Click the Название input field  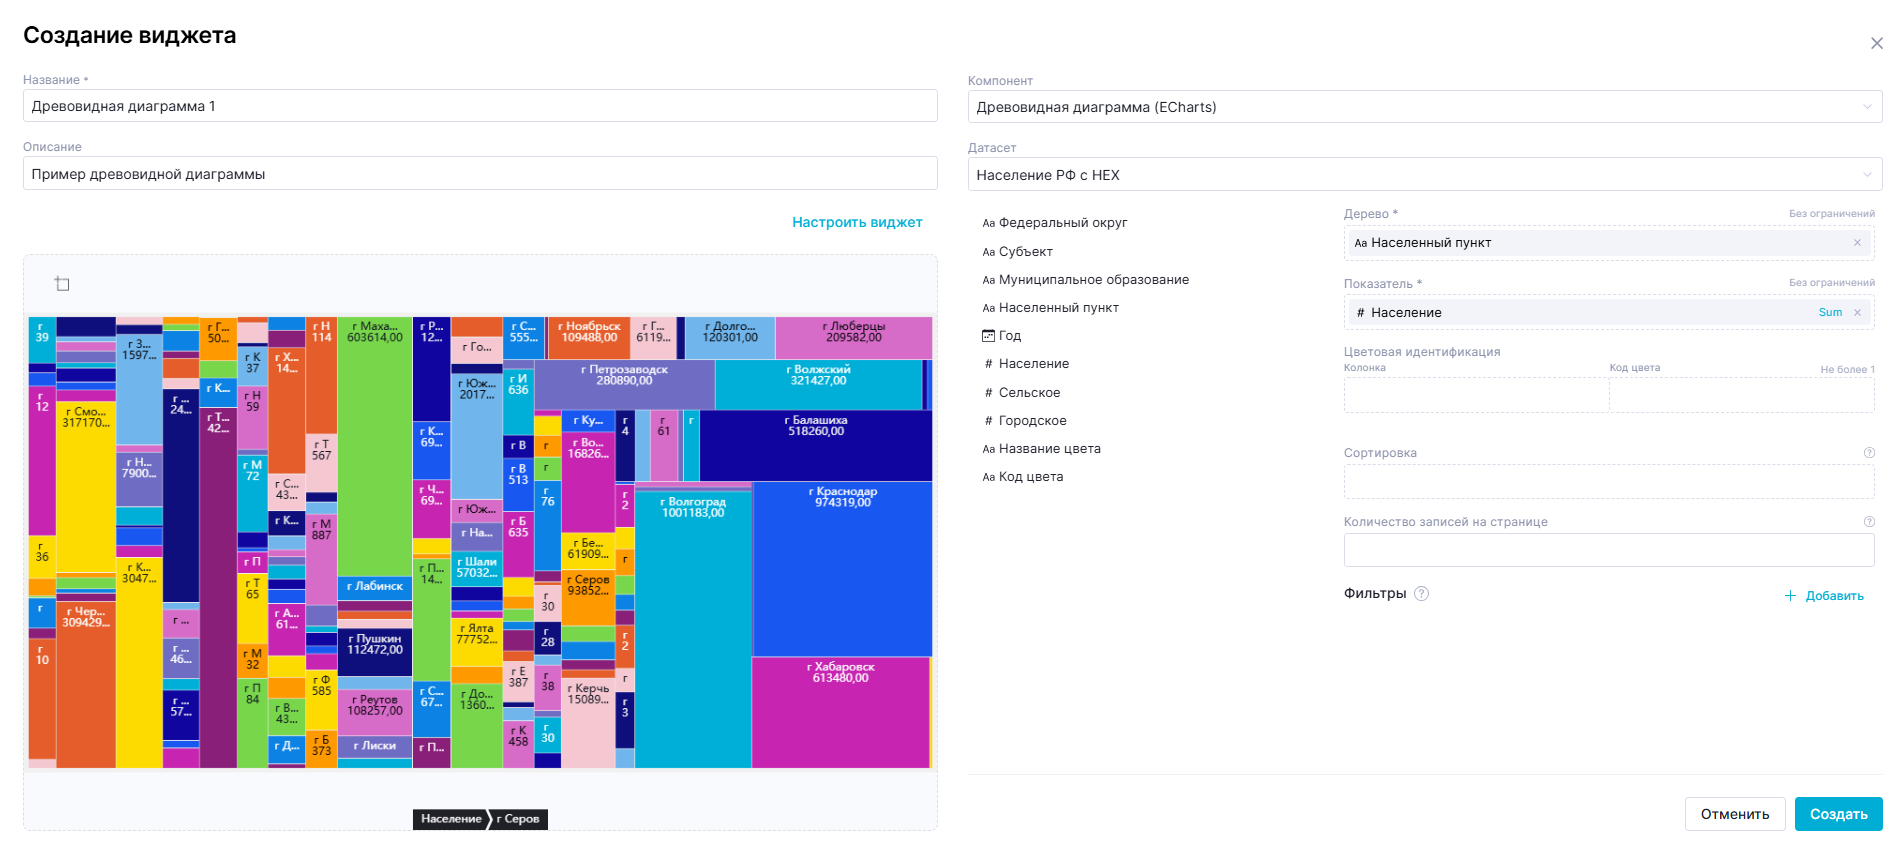[x=480, y=106]
